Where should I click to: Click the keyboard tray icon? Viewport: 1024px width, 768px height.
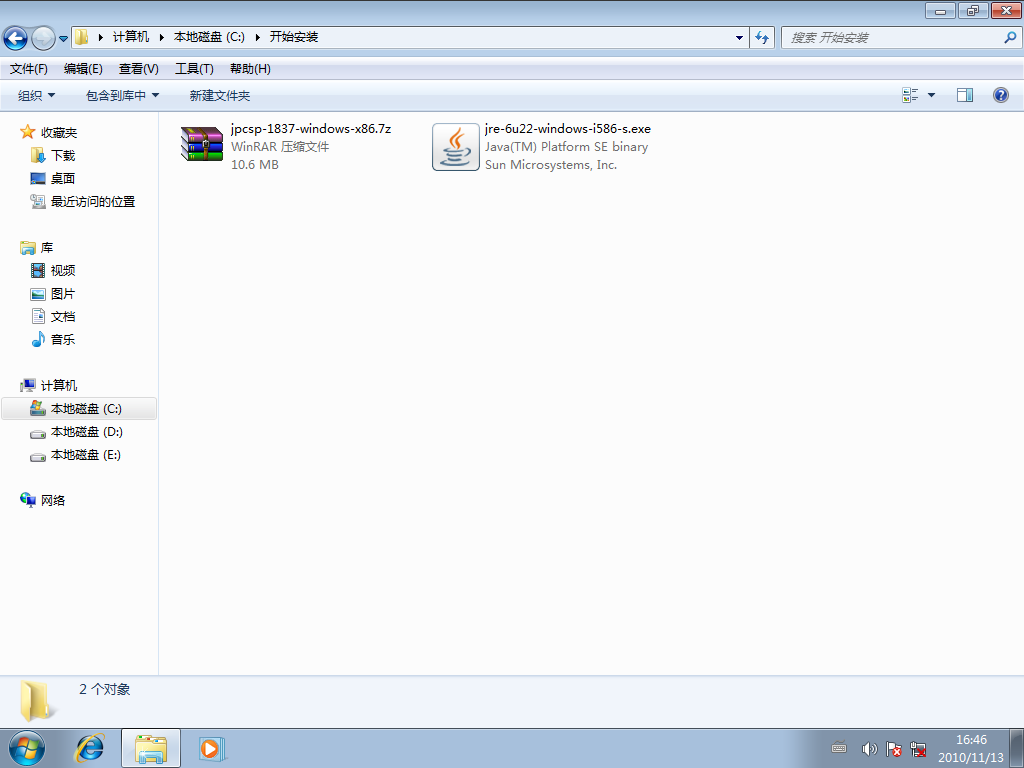click(839, 748)
